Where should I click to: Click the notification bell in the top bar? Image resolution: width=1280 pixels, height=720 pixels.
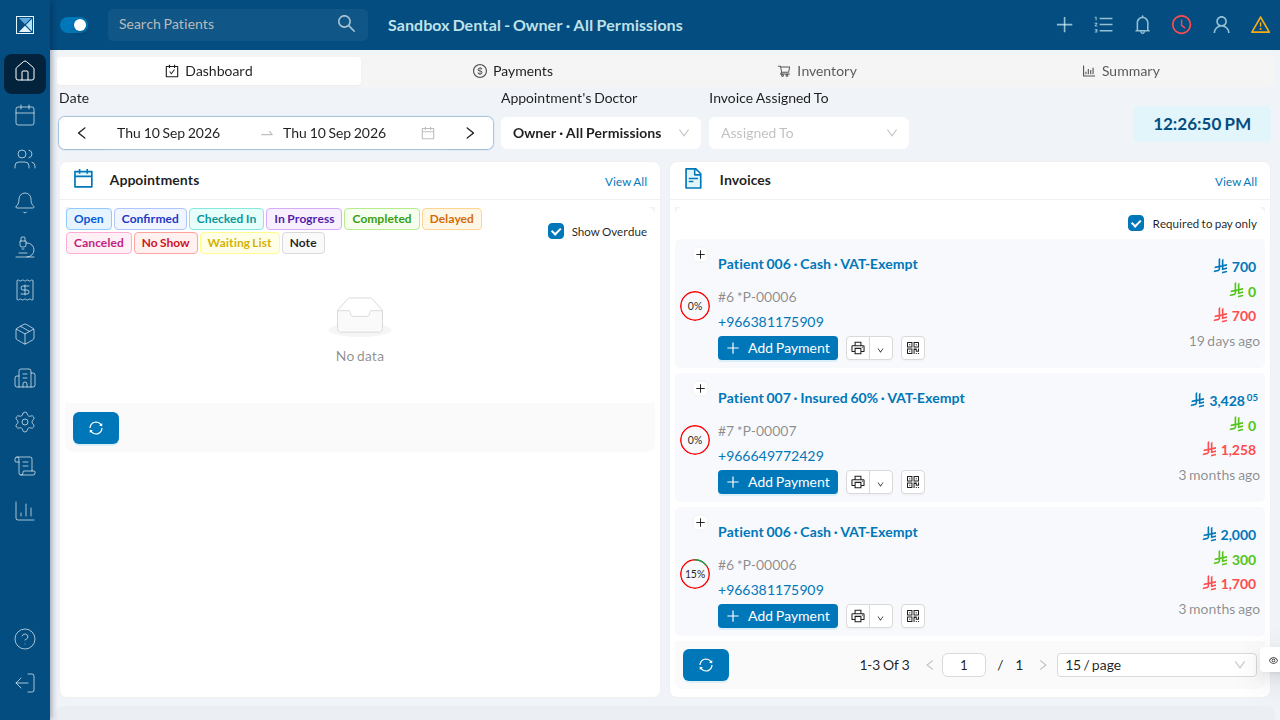click(x=1142, y=25)
